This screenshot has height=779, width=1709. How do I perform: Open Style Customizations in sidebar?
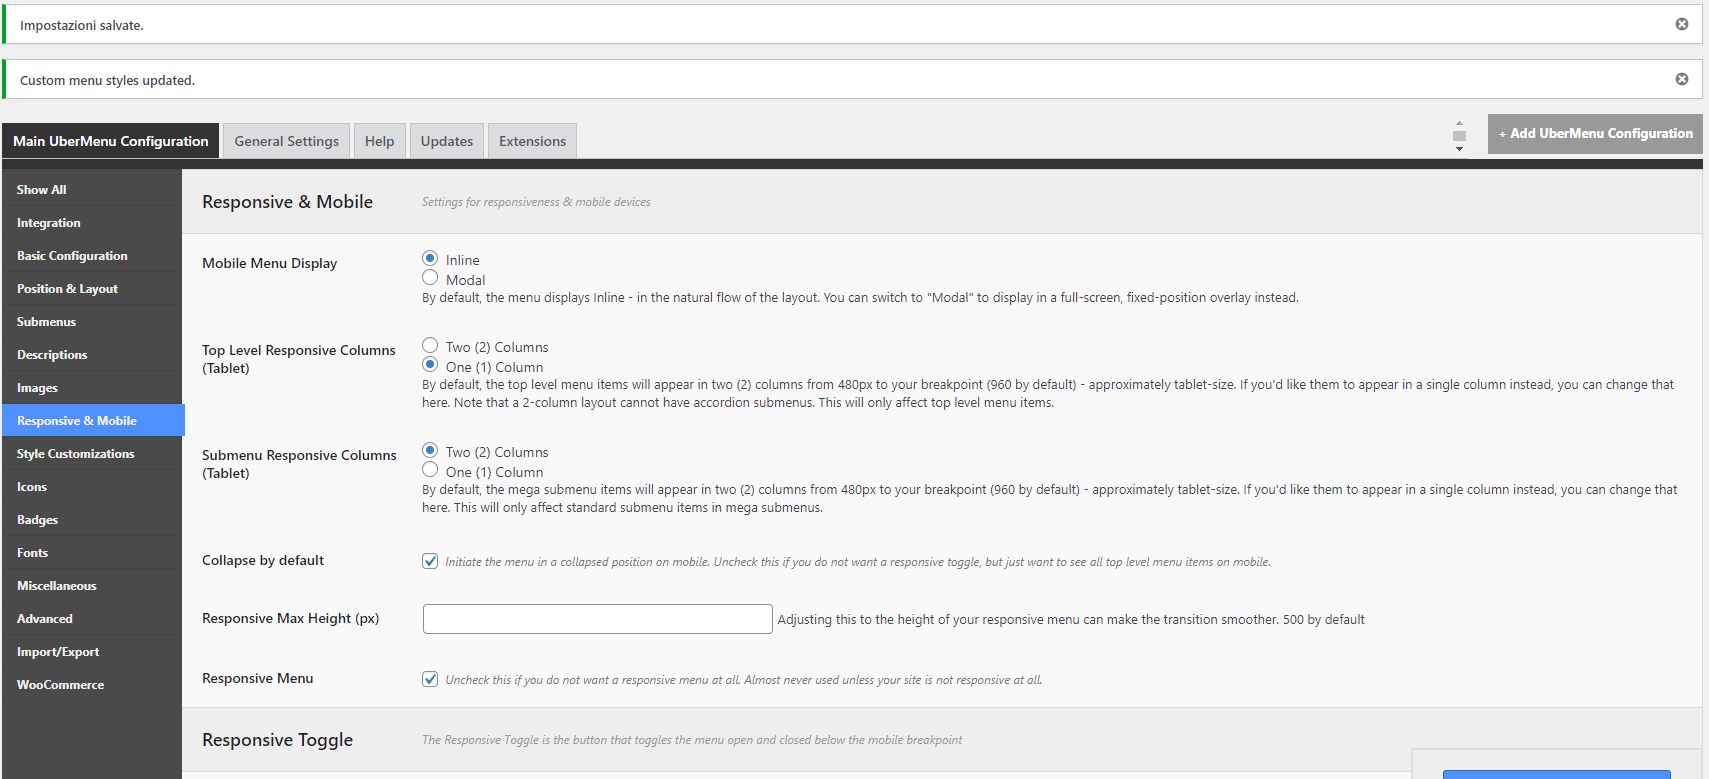click(x=75, y=454)
